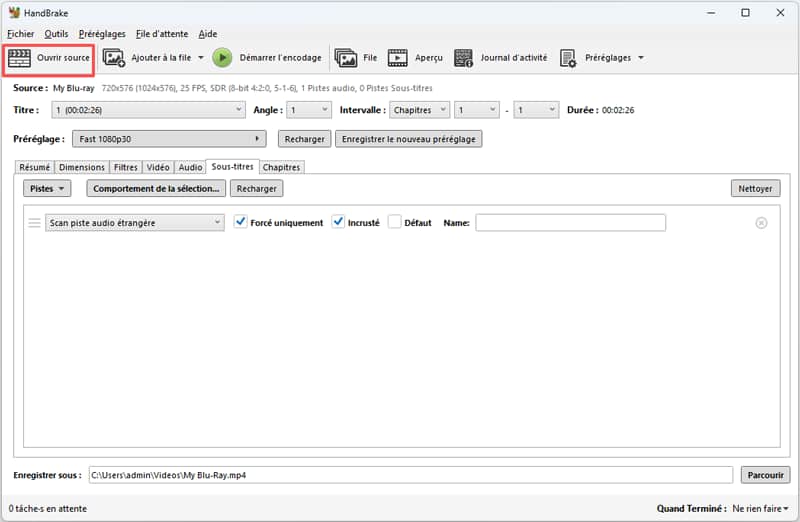Viewport: 800px width, 522px height.
Task: Open the Aperçu preview icon
Action: [397, 58]
